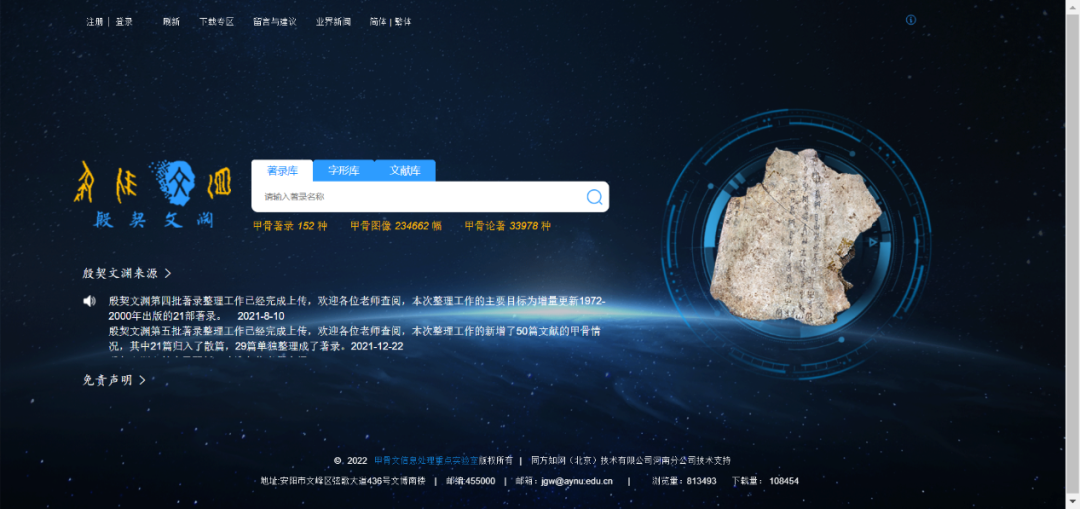This screenshot has height=509, width=1080.
Task: Open the 下载专区 menu item
Action: click(216, 22)
